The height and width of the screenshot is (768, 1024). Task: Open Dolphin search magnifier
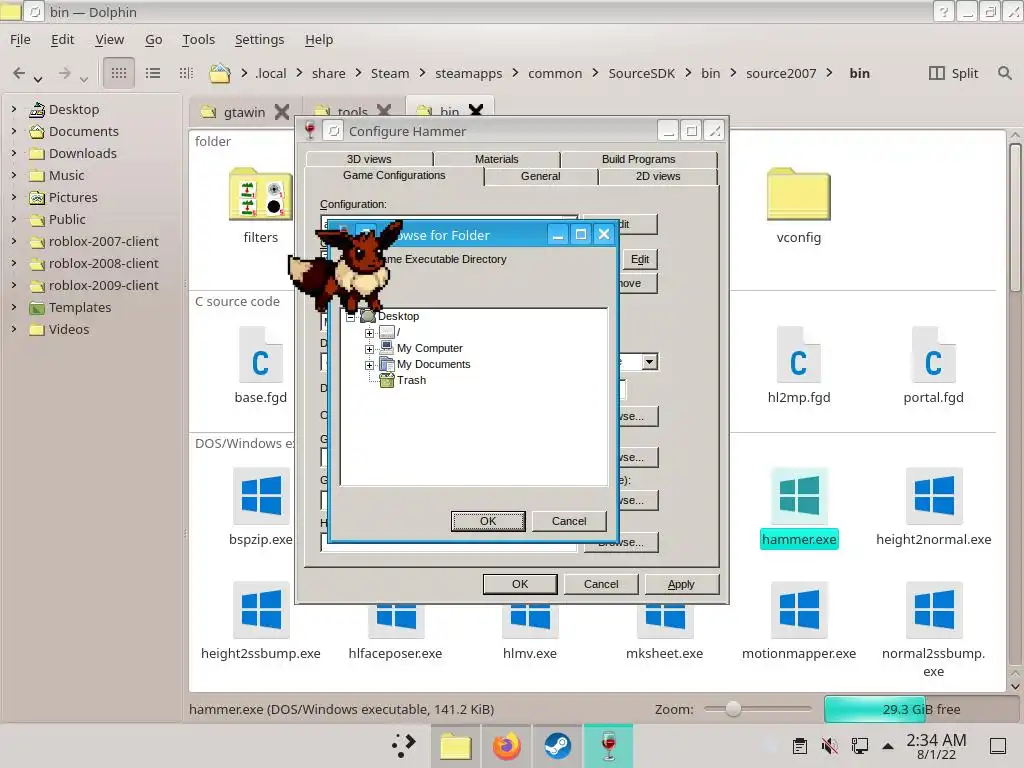(1004, 73)
